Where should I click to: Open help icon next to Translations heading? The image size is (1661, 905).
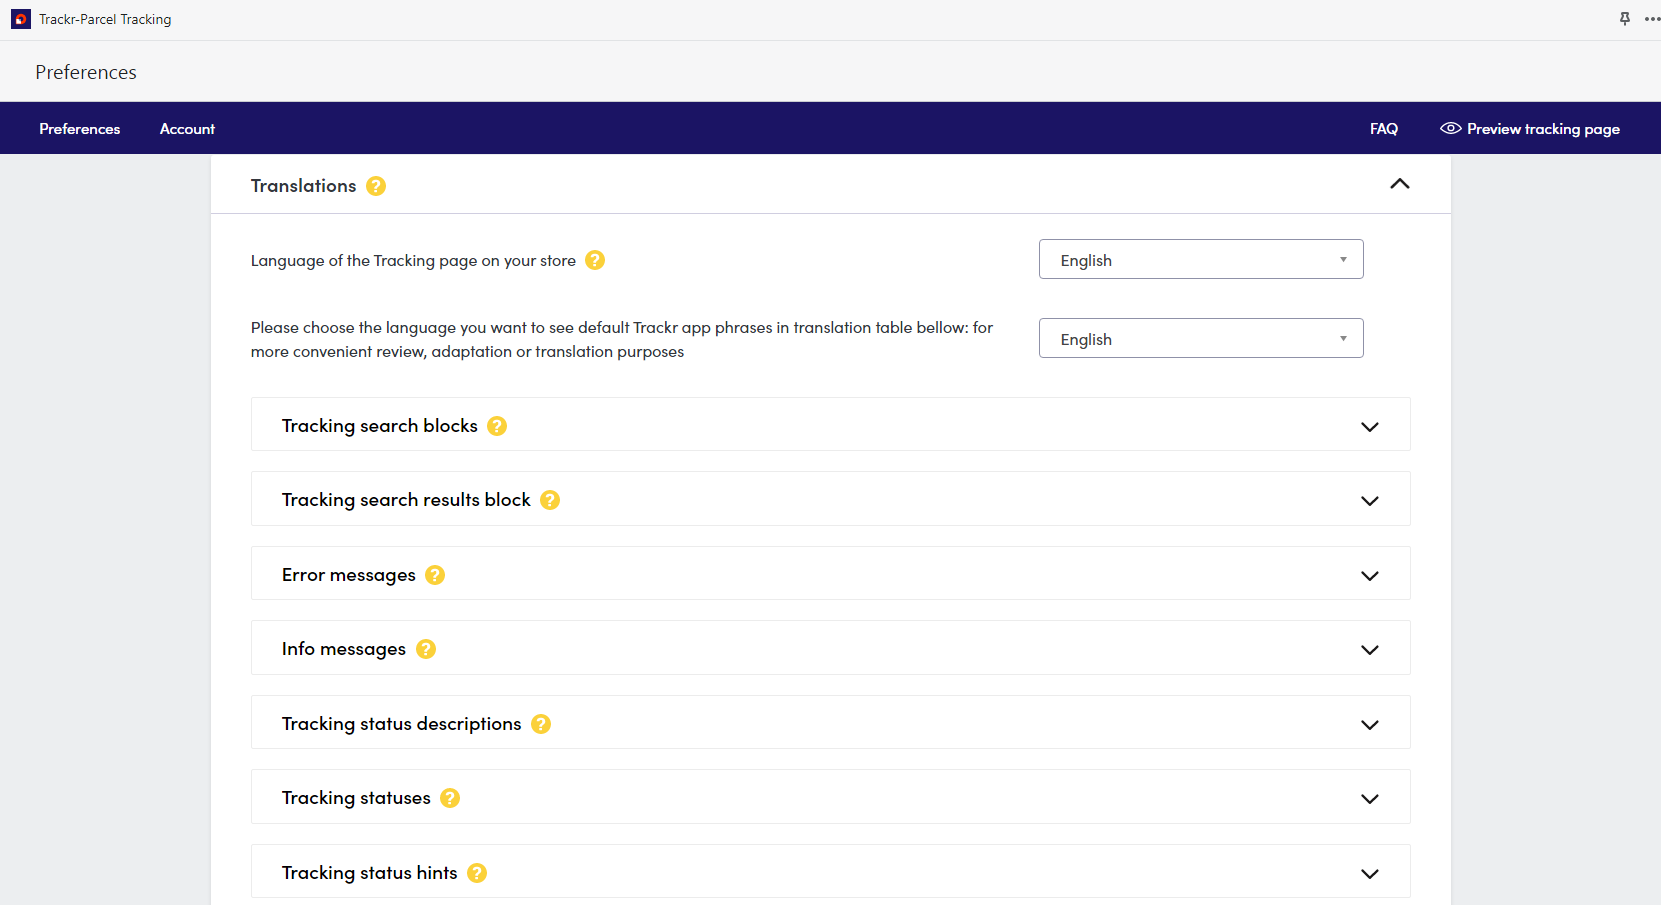click(x=376, y=186)
